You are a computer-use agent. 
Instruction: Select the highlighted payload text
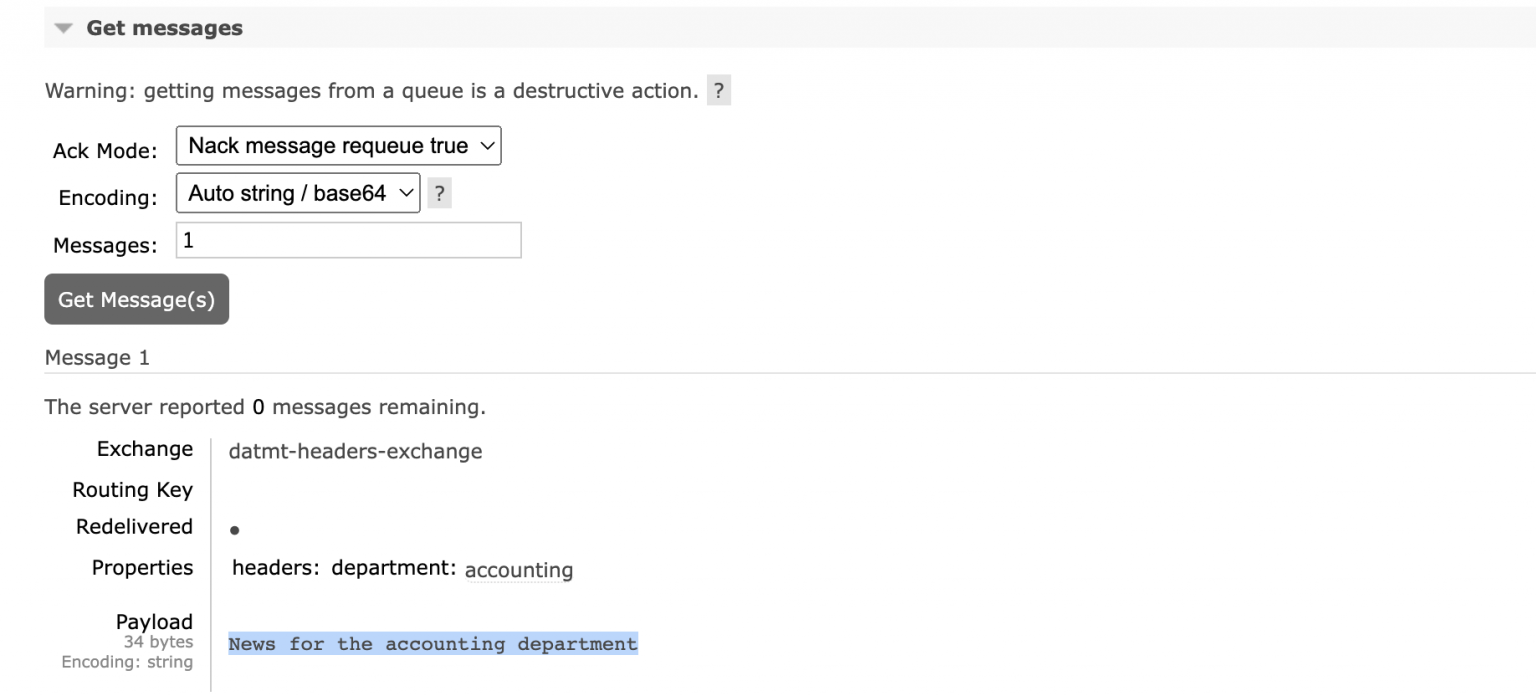pyautogui.click(x=432, y=644)
